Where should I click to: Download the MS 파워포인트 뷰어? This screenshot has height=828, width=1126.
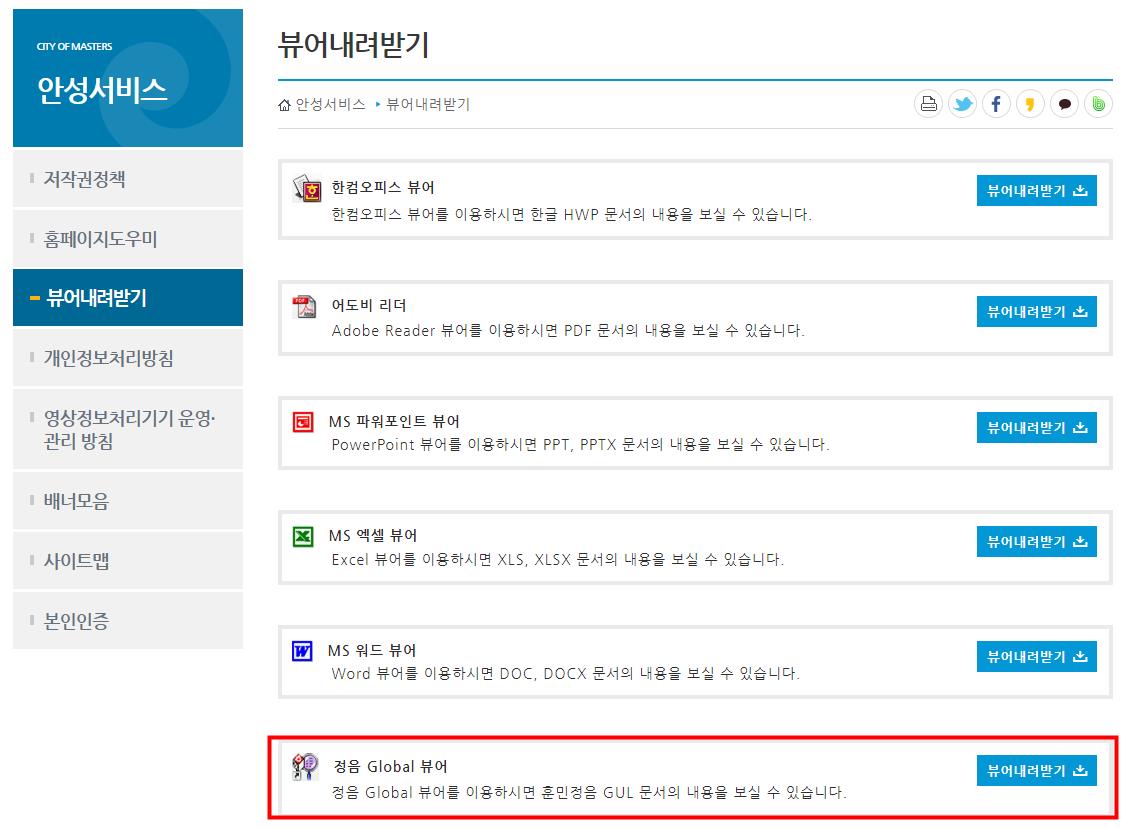coord(1036,427)
